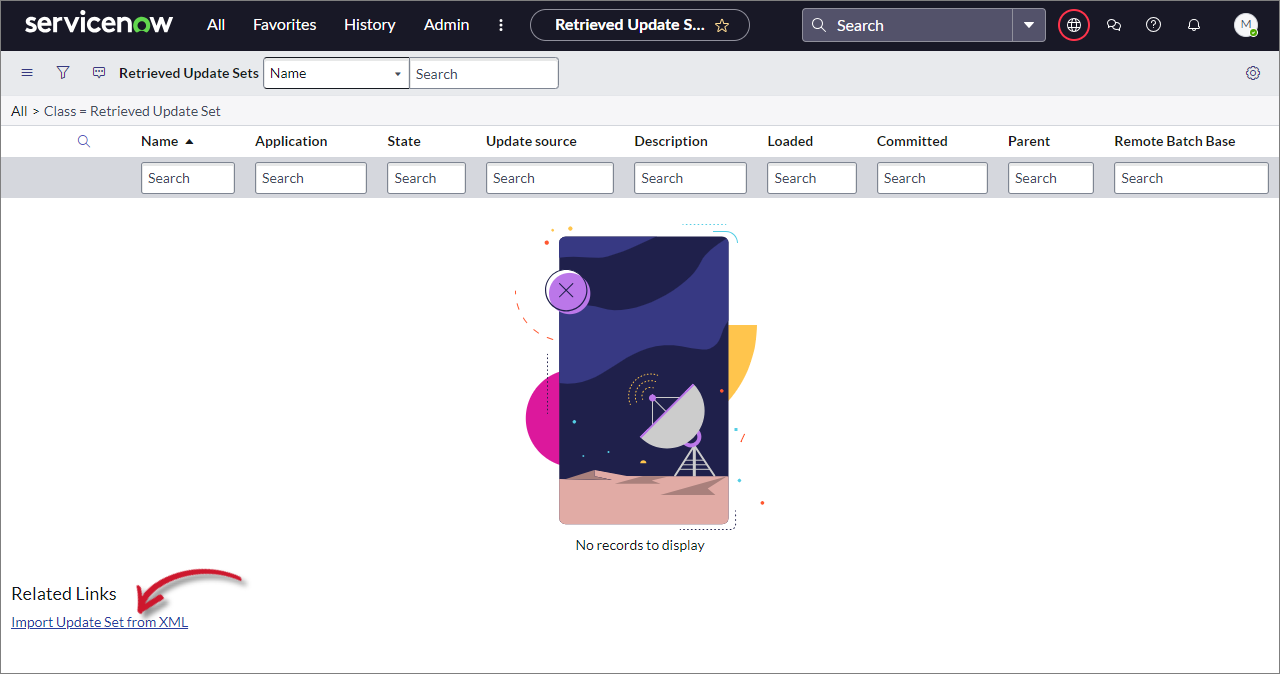Viewport: 1280px width, 674px height.
Task: Click the globe scope picker icon
Action: [1074, 25]
